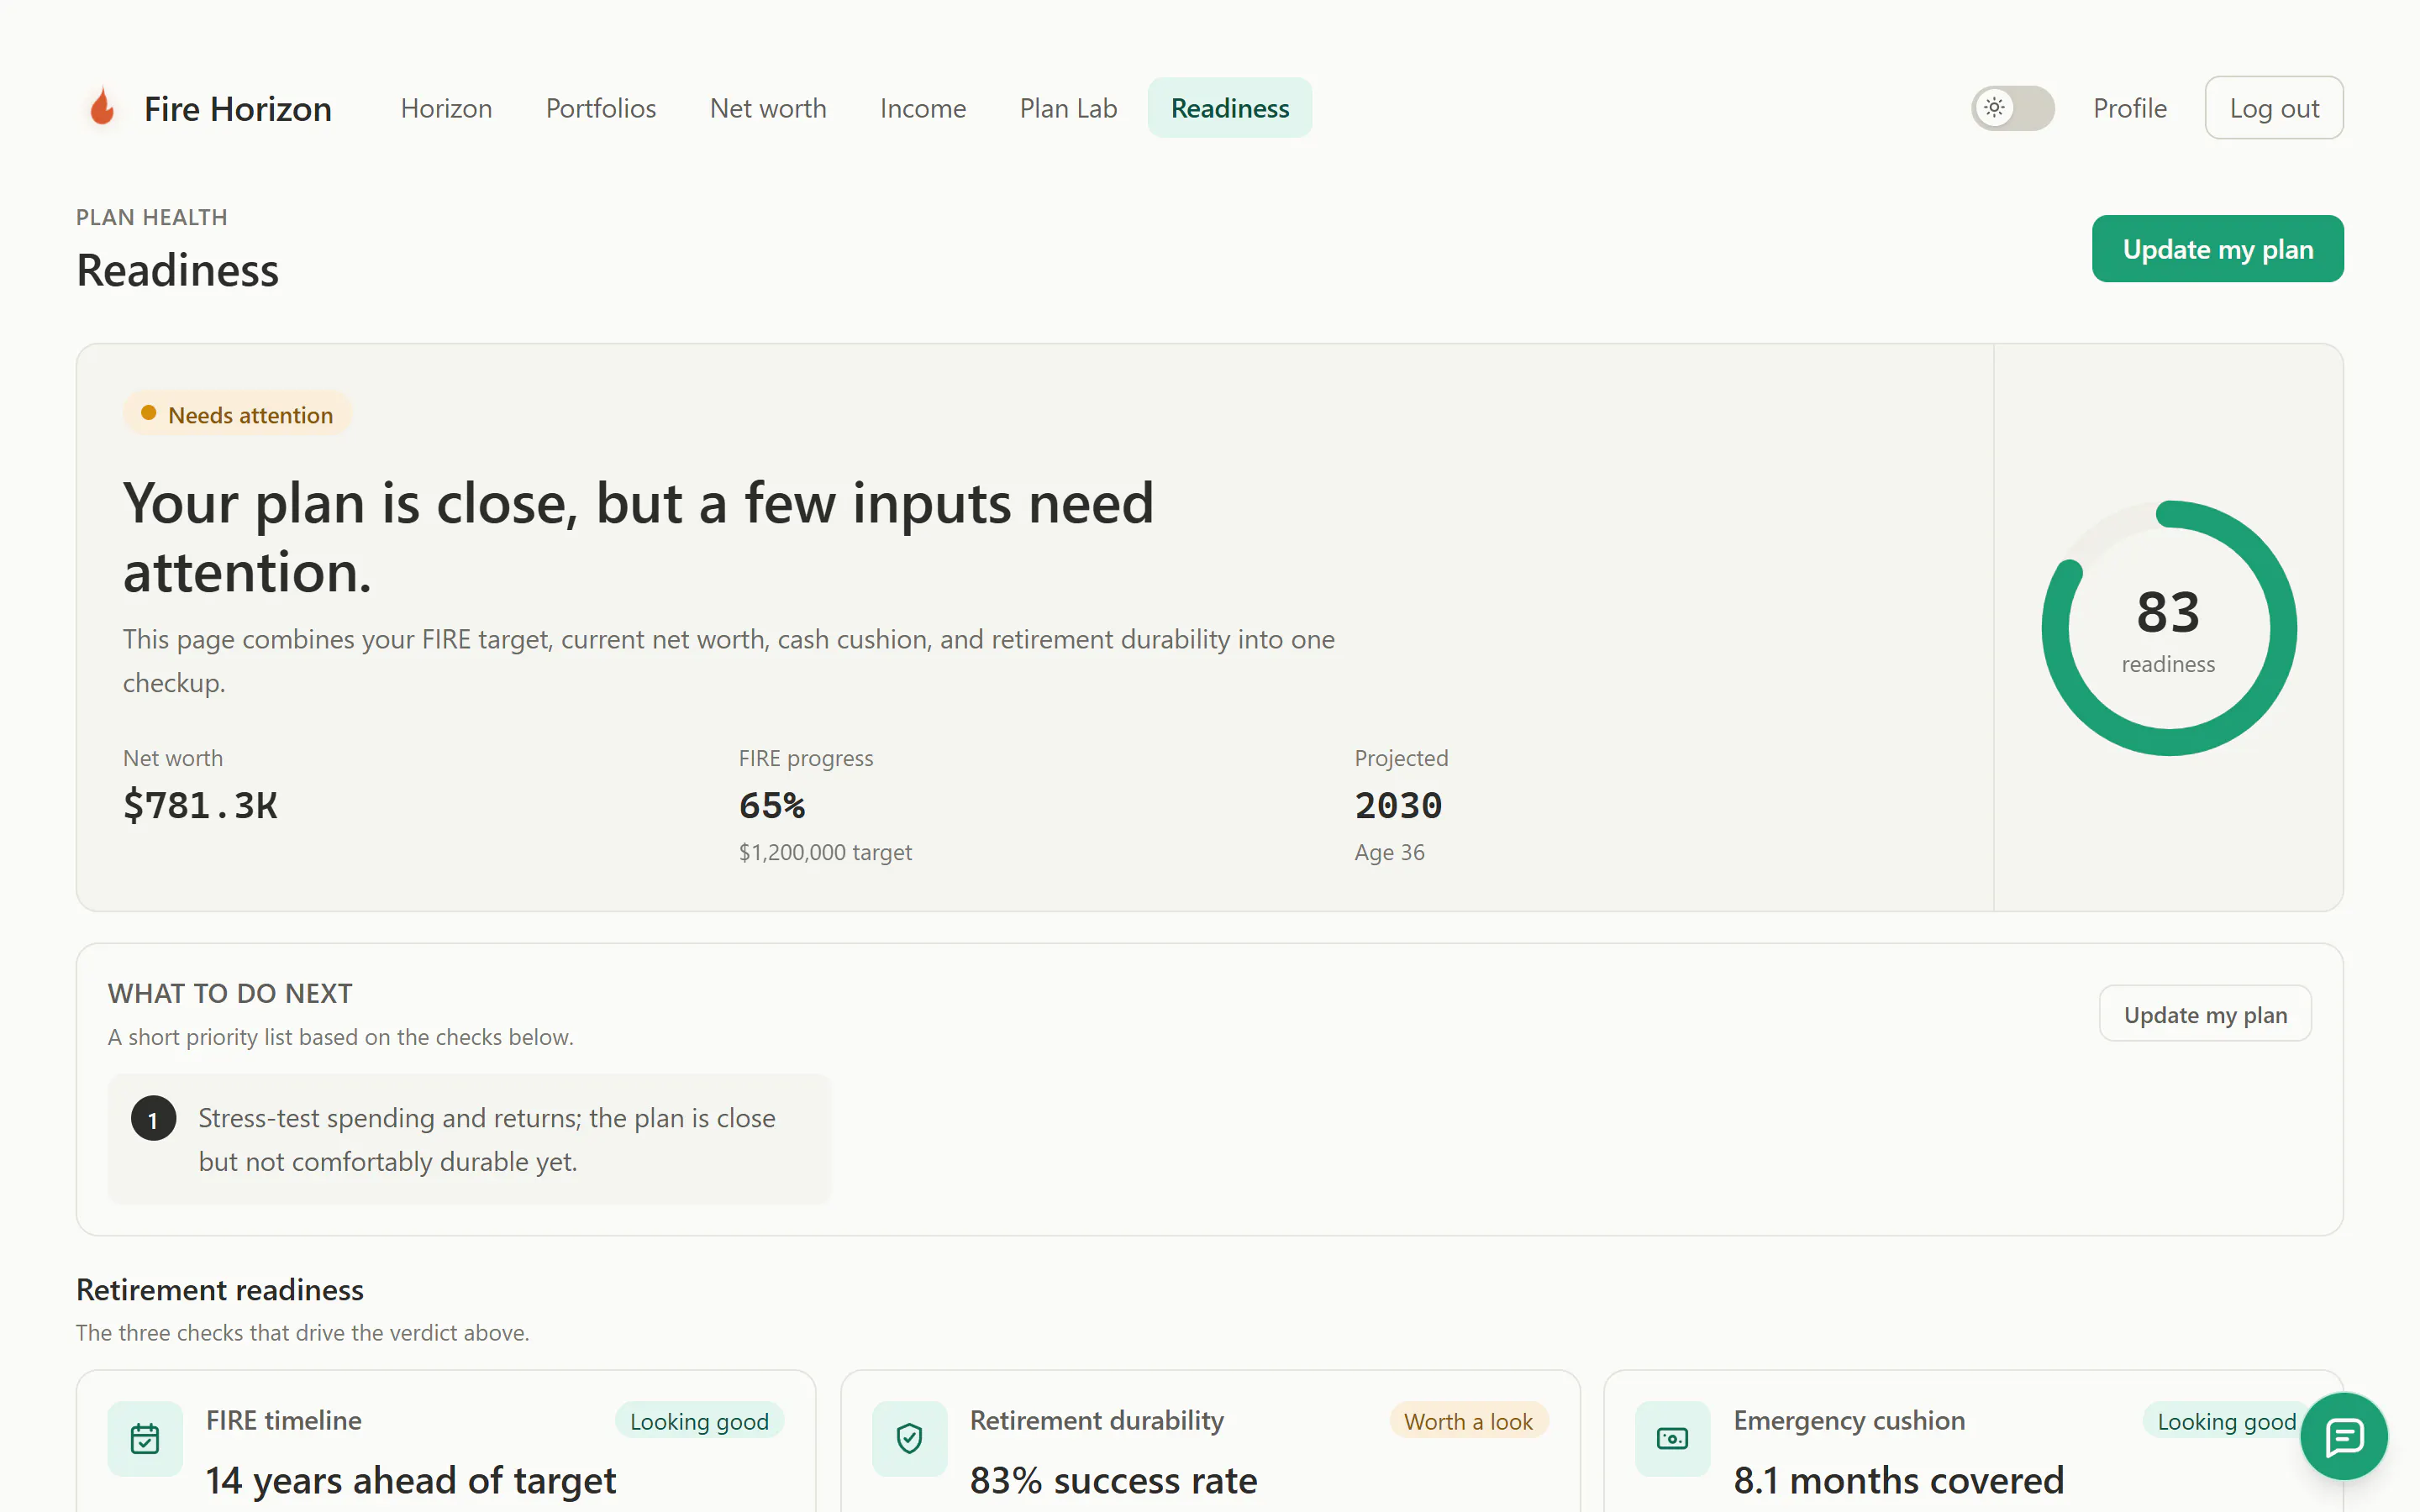Click the Stress-test spending priority item
Screen dimensions: 2420x1512
(x=469, y=1139)
